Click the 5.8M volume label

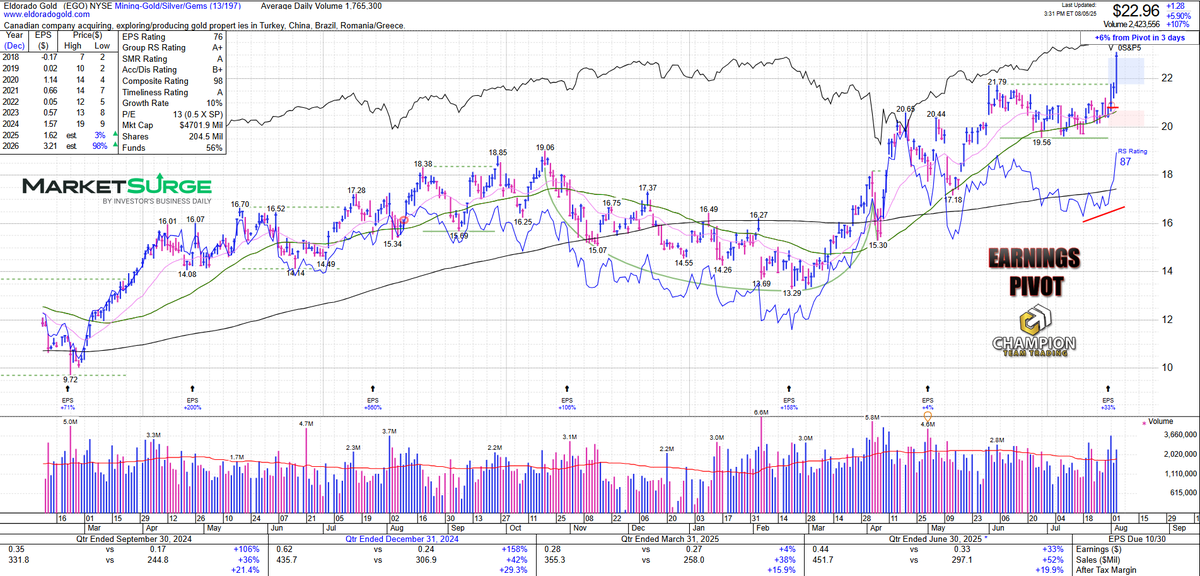[x=872, y=417]
